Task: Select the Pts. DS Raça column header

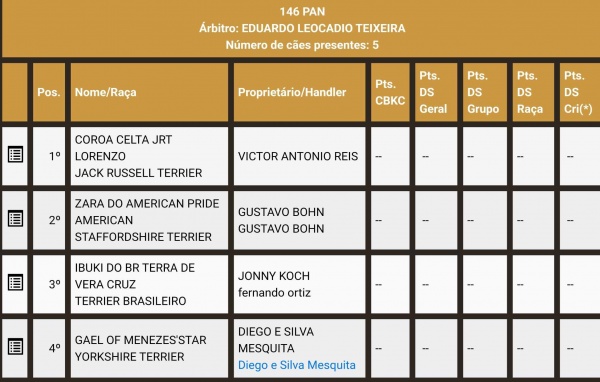Action: click(533, 92)
